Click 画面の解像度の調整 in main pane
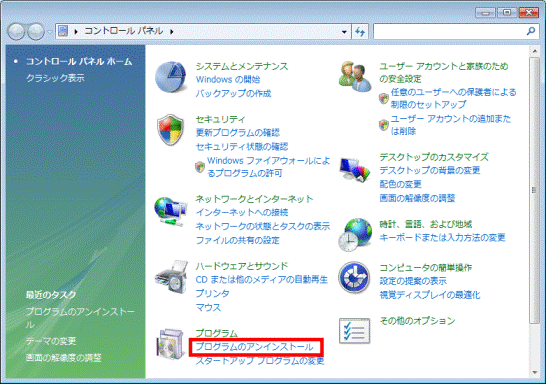Image resolution: width=546 pixels, height=384 pixels. point(417,198)
